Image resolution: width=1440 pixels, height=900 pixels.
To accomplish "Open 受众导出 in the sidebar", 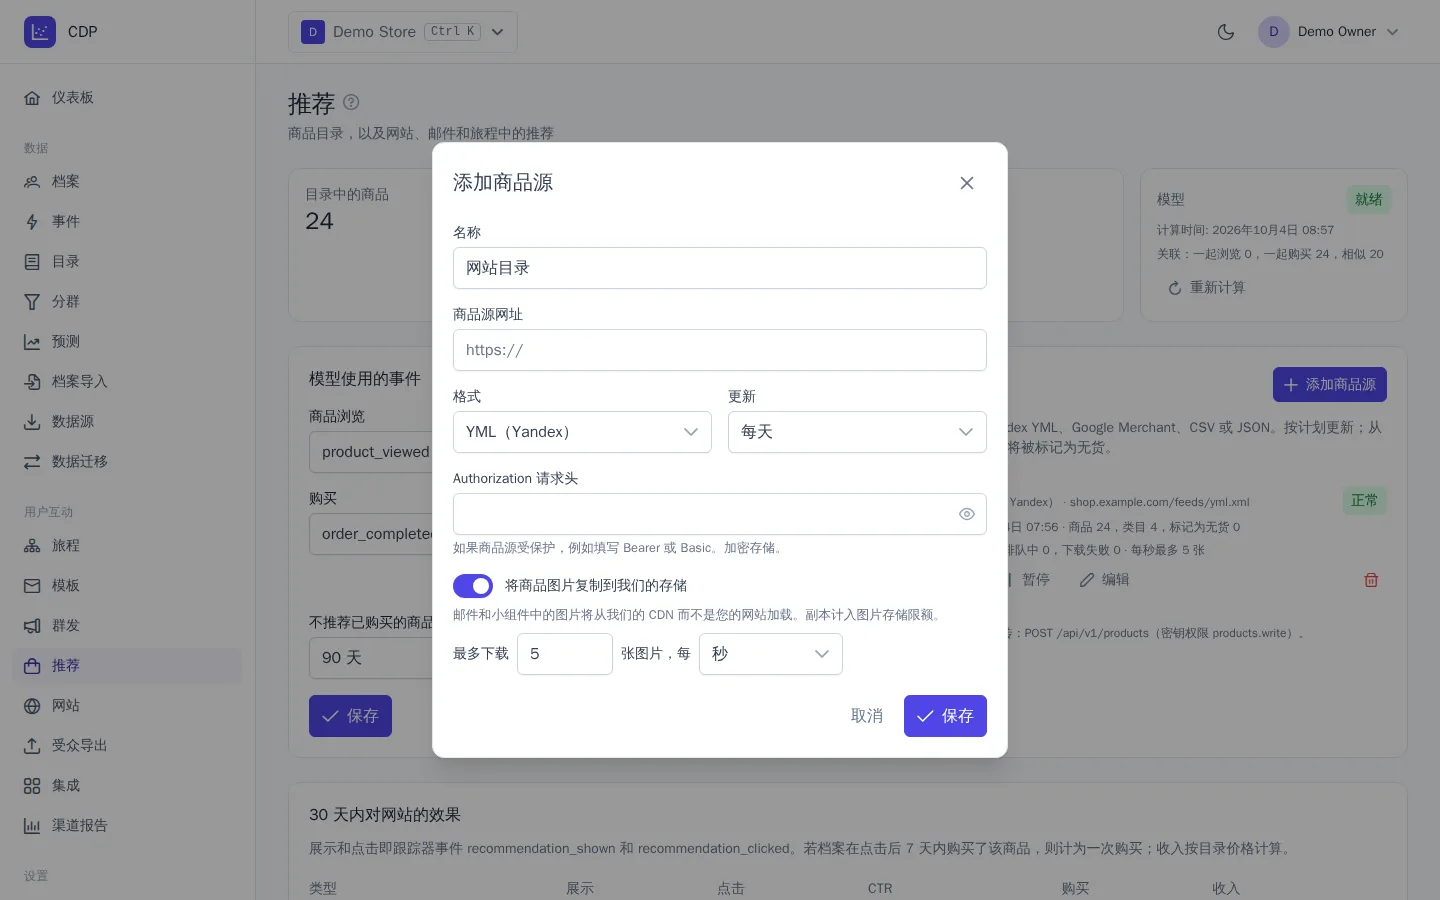I will (128, 746).
